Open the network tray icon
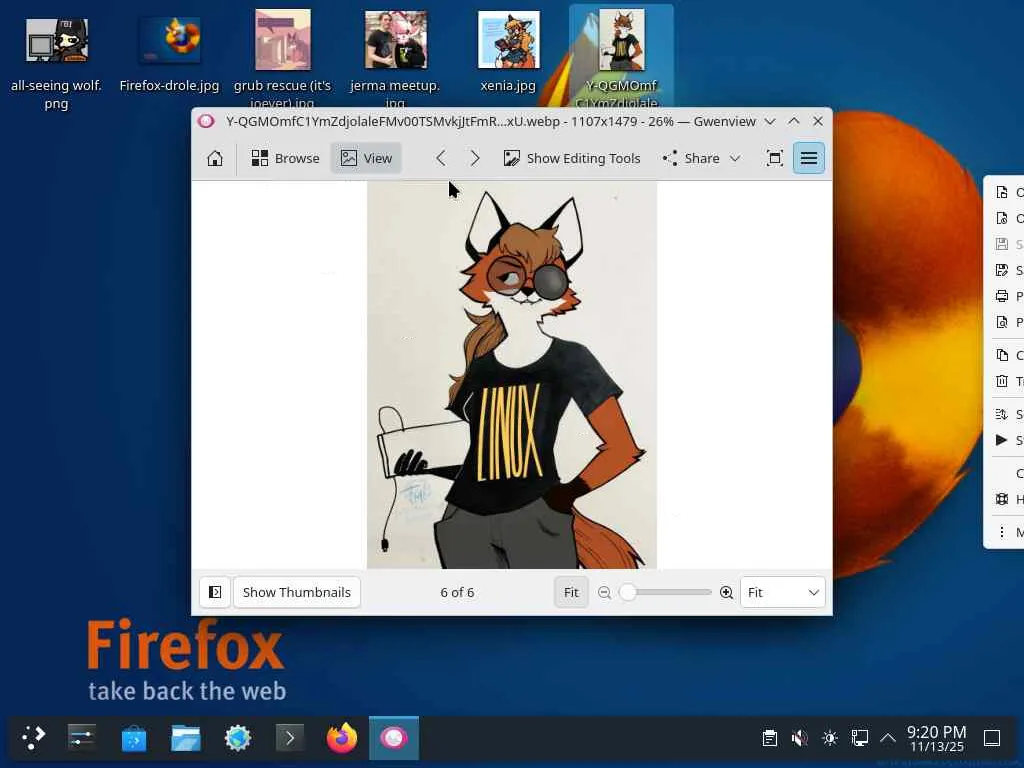Viewport: 1024px width, 768px height. [859, 738]
